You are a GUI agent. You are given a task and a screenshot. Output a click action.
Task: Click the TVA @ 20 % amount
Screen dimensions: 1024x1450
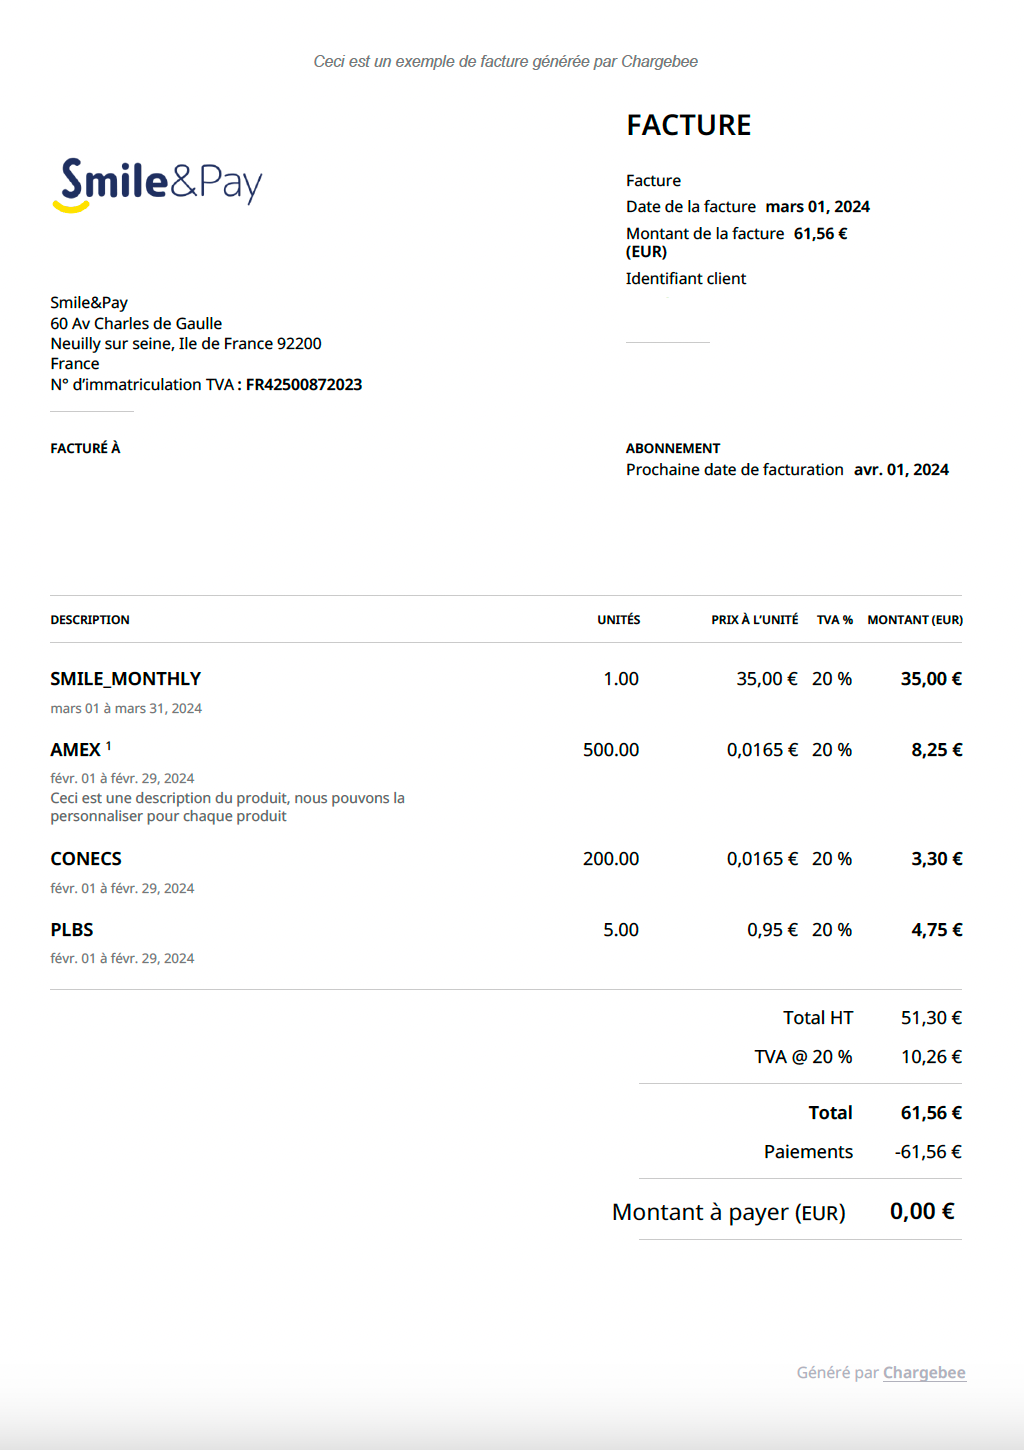coord(930,1057)
